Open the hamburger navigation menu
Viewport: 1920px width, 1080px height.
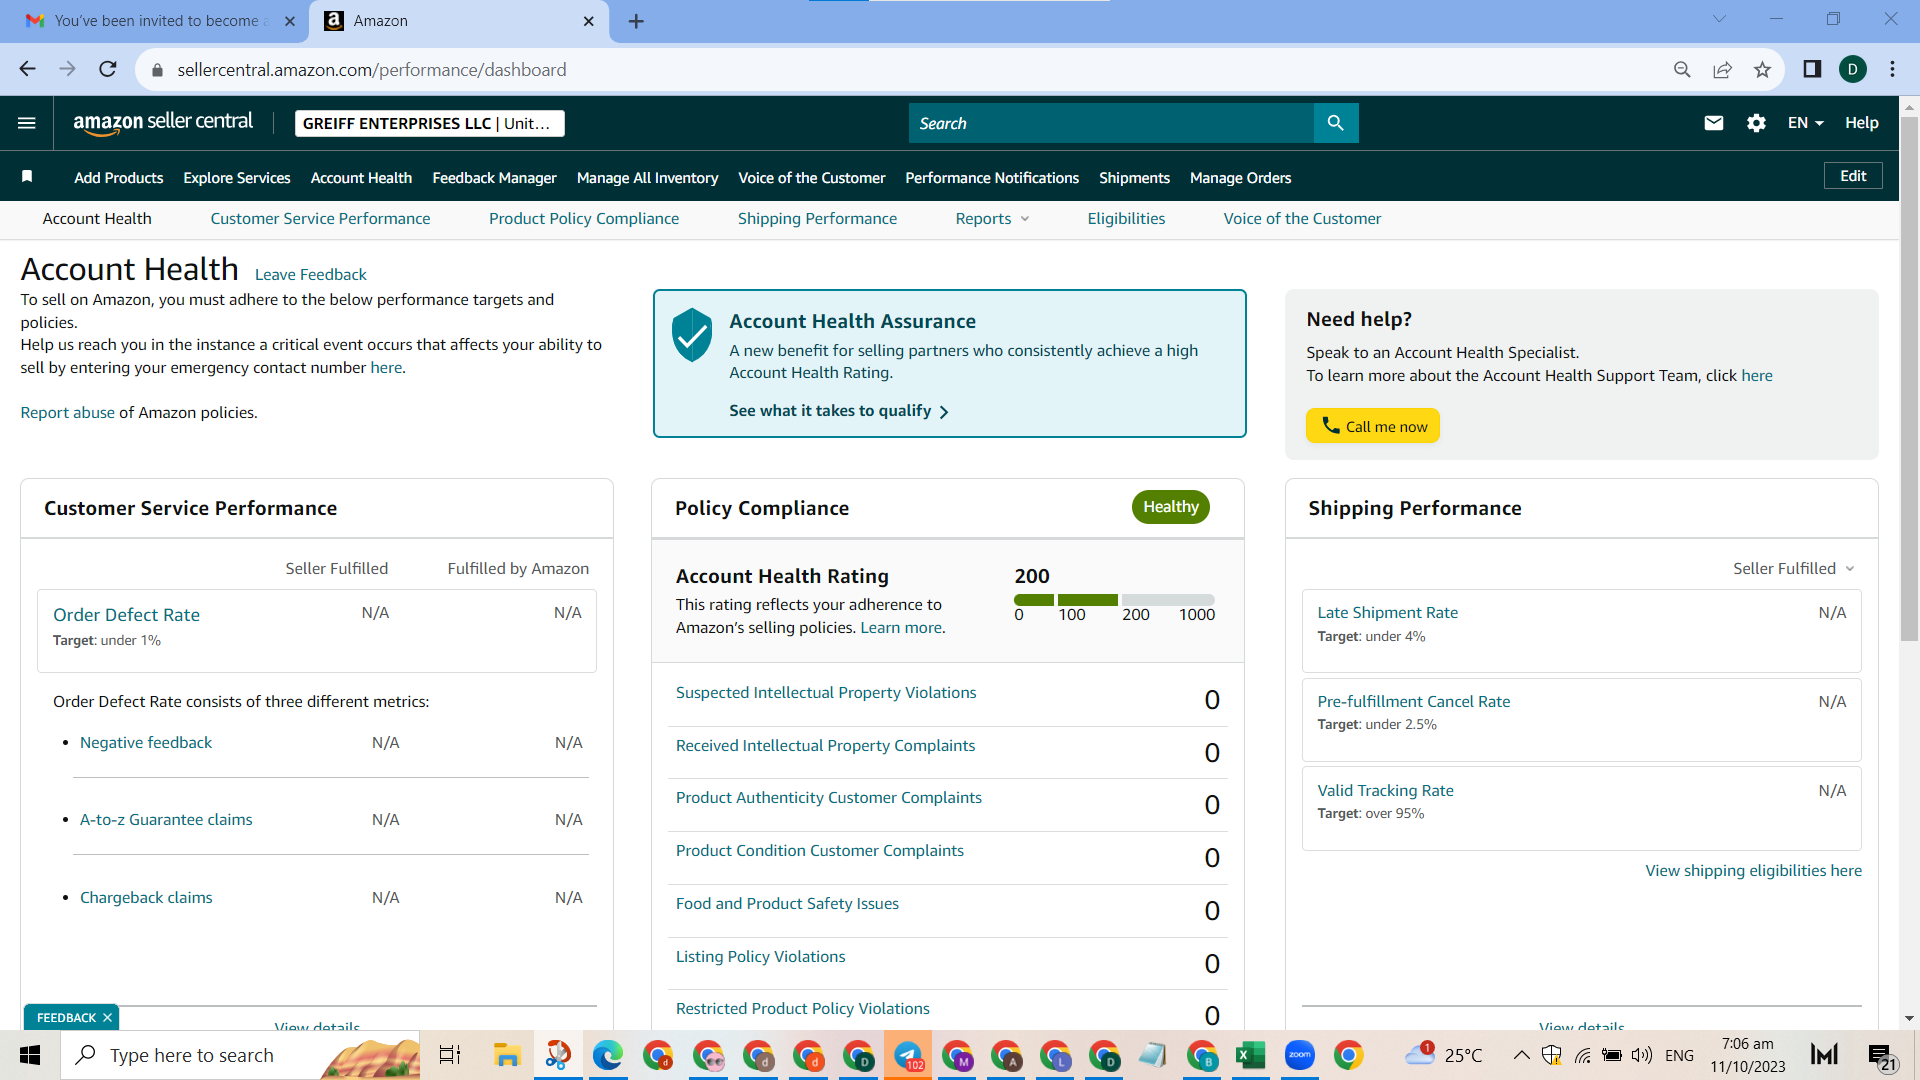[27, 123]
